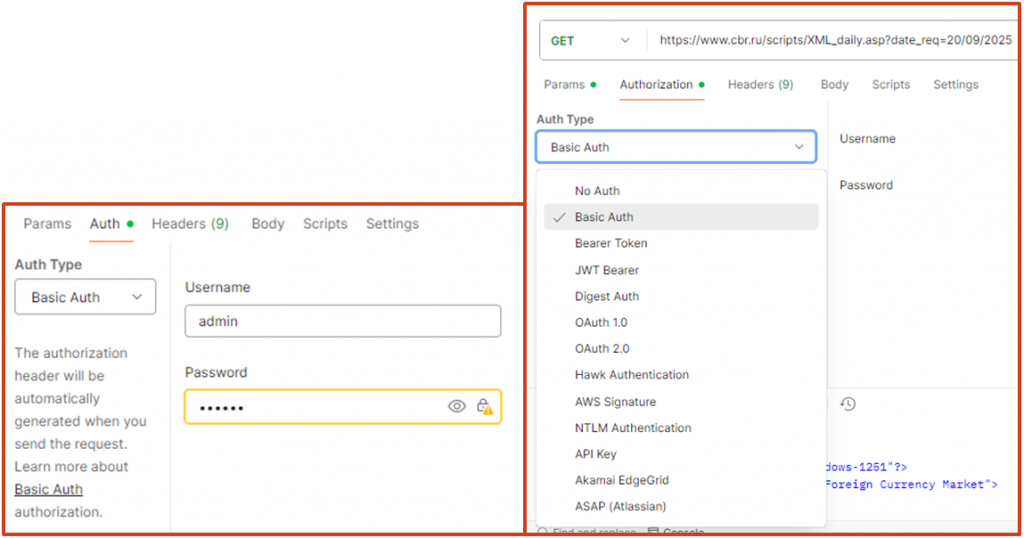Pick AWS Signature auth type
This screenshot has width=1024, height=538.
pos(615,402)
